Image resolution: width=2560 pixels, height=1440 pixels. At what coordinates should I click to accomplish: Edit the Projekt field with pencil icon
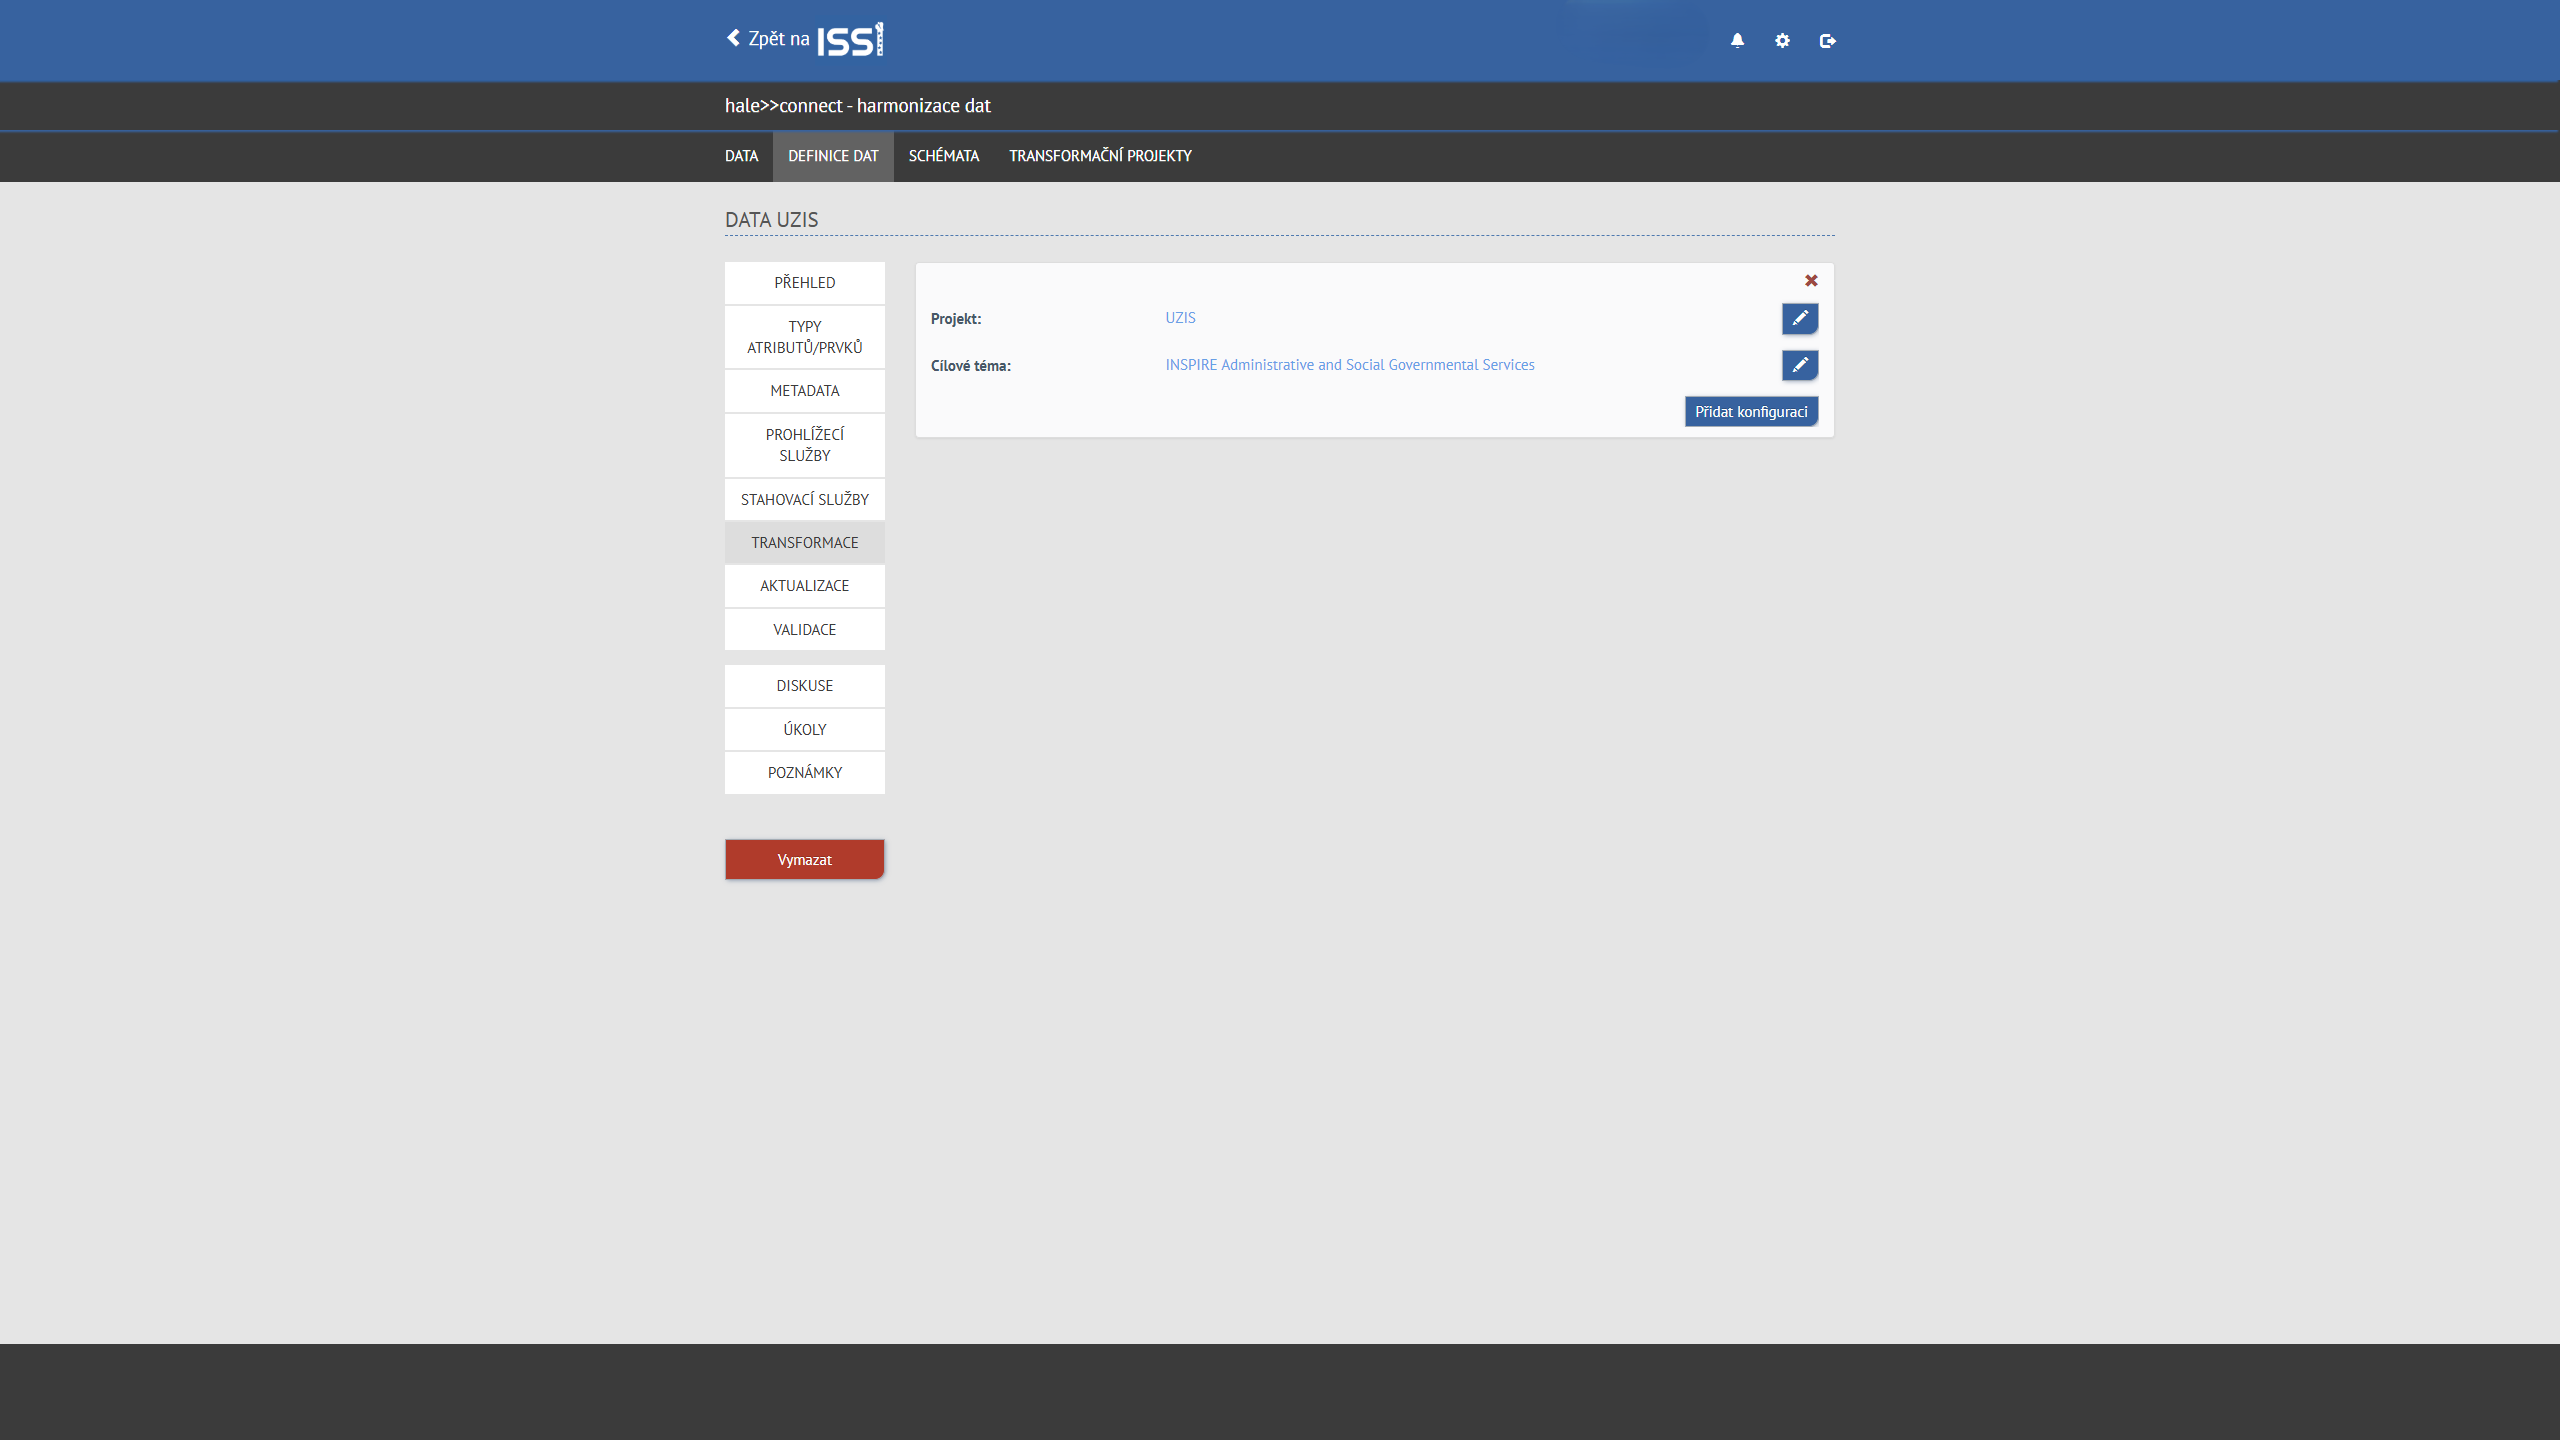[x=1799, y=318]
